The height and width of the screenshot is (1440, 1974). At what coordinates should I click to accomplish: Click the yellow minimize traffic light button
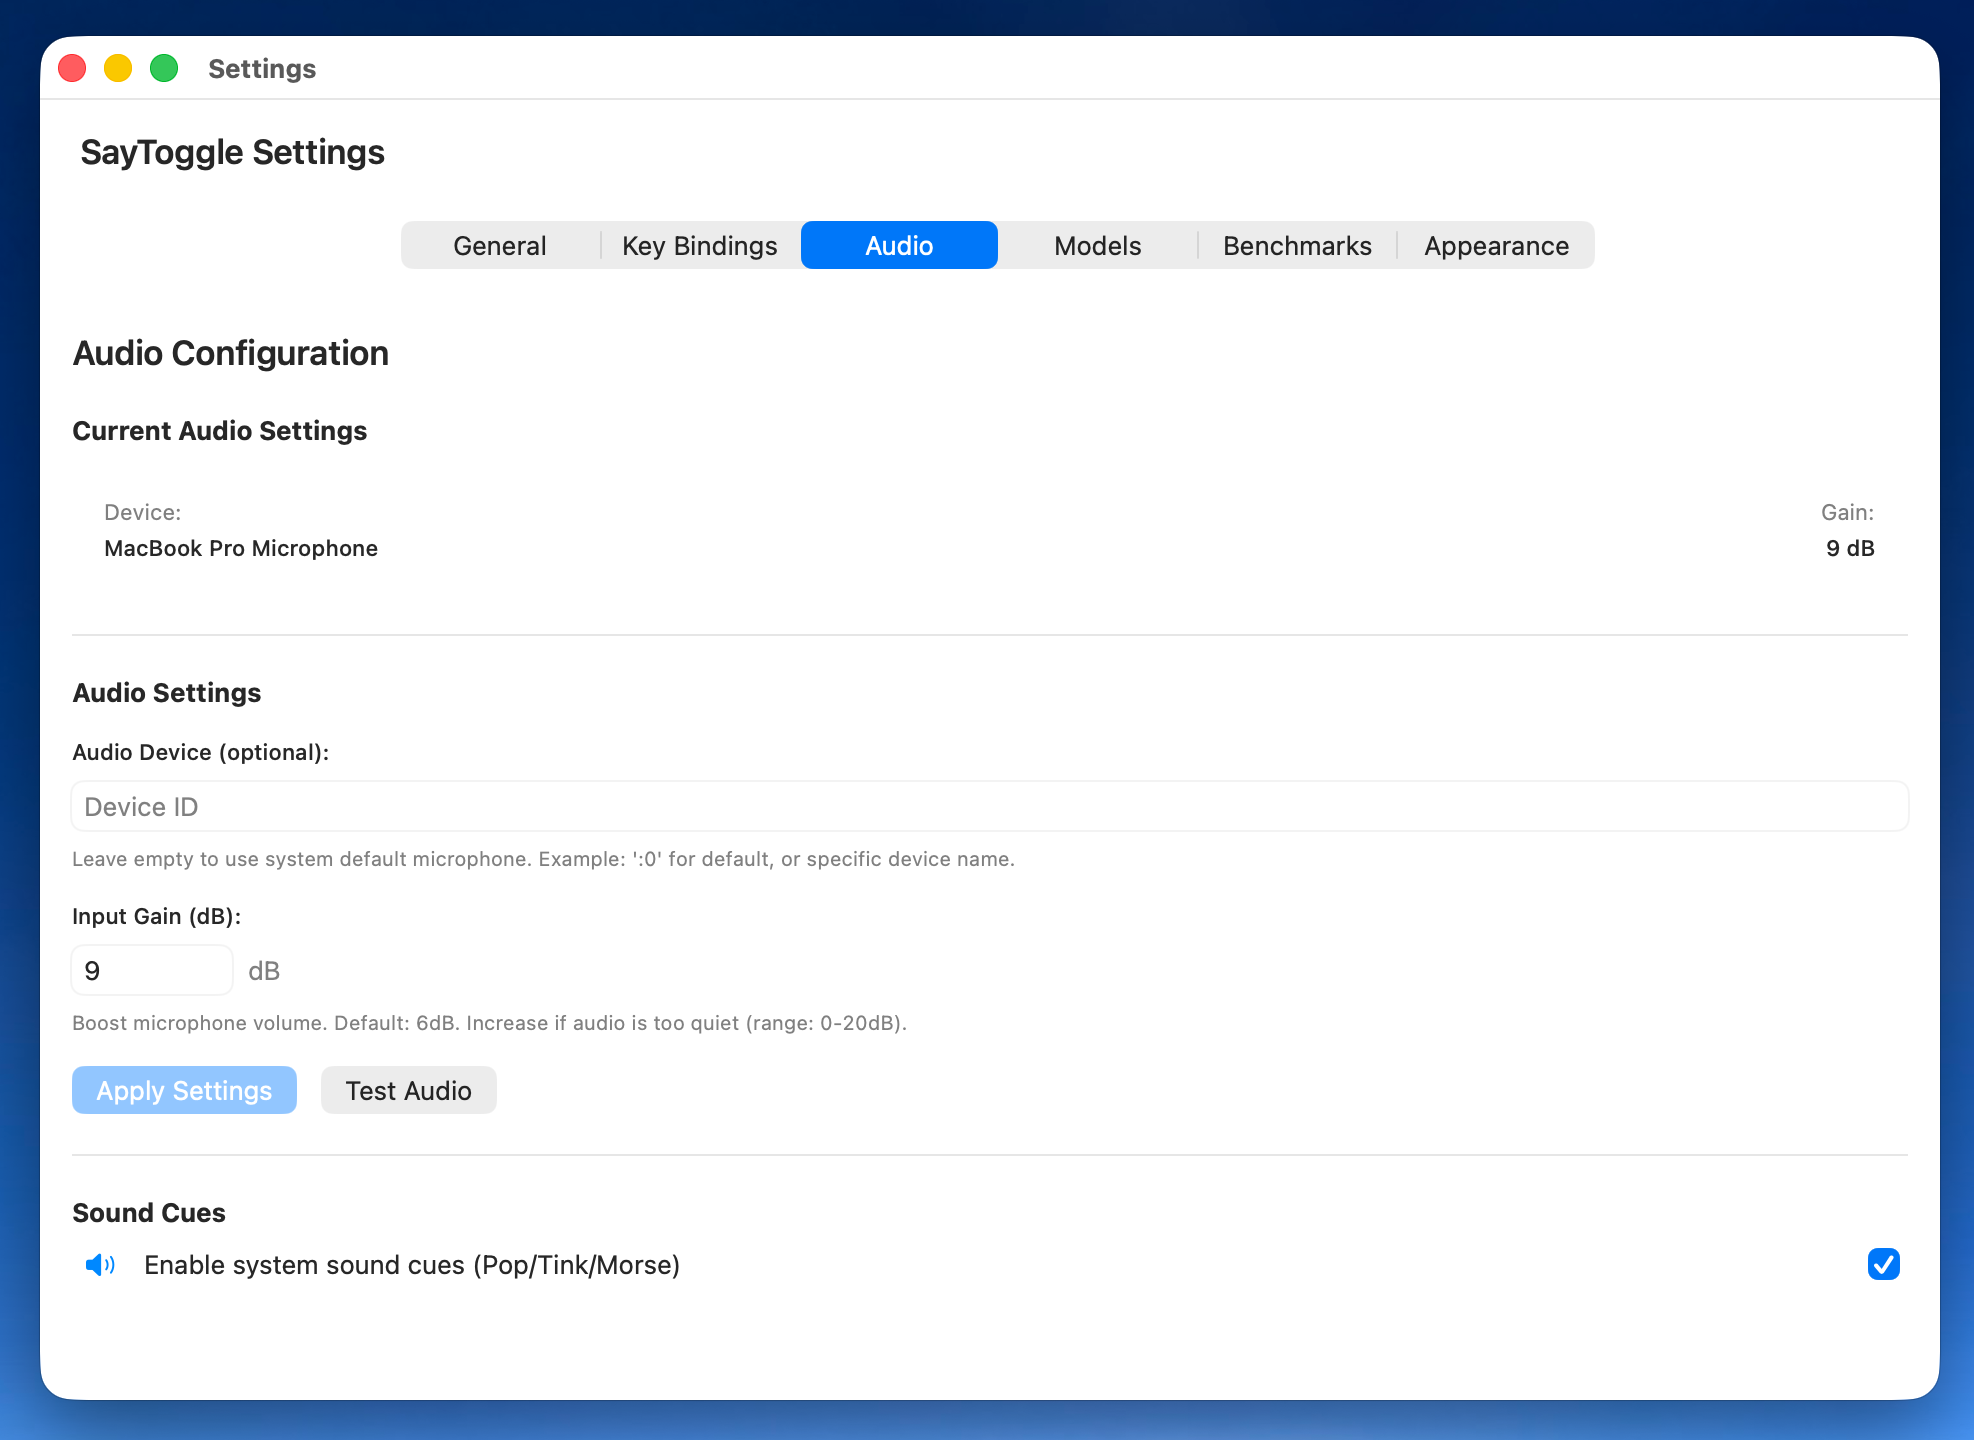click(118, 68)
